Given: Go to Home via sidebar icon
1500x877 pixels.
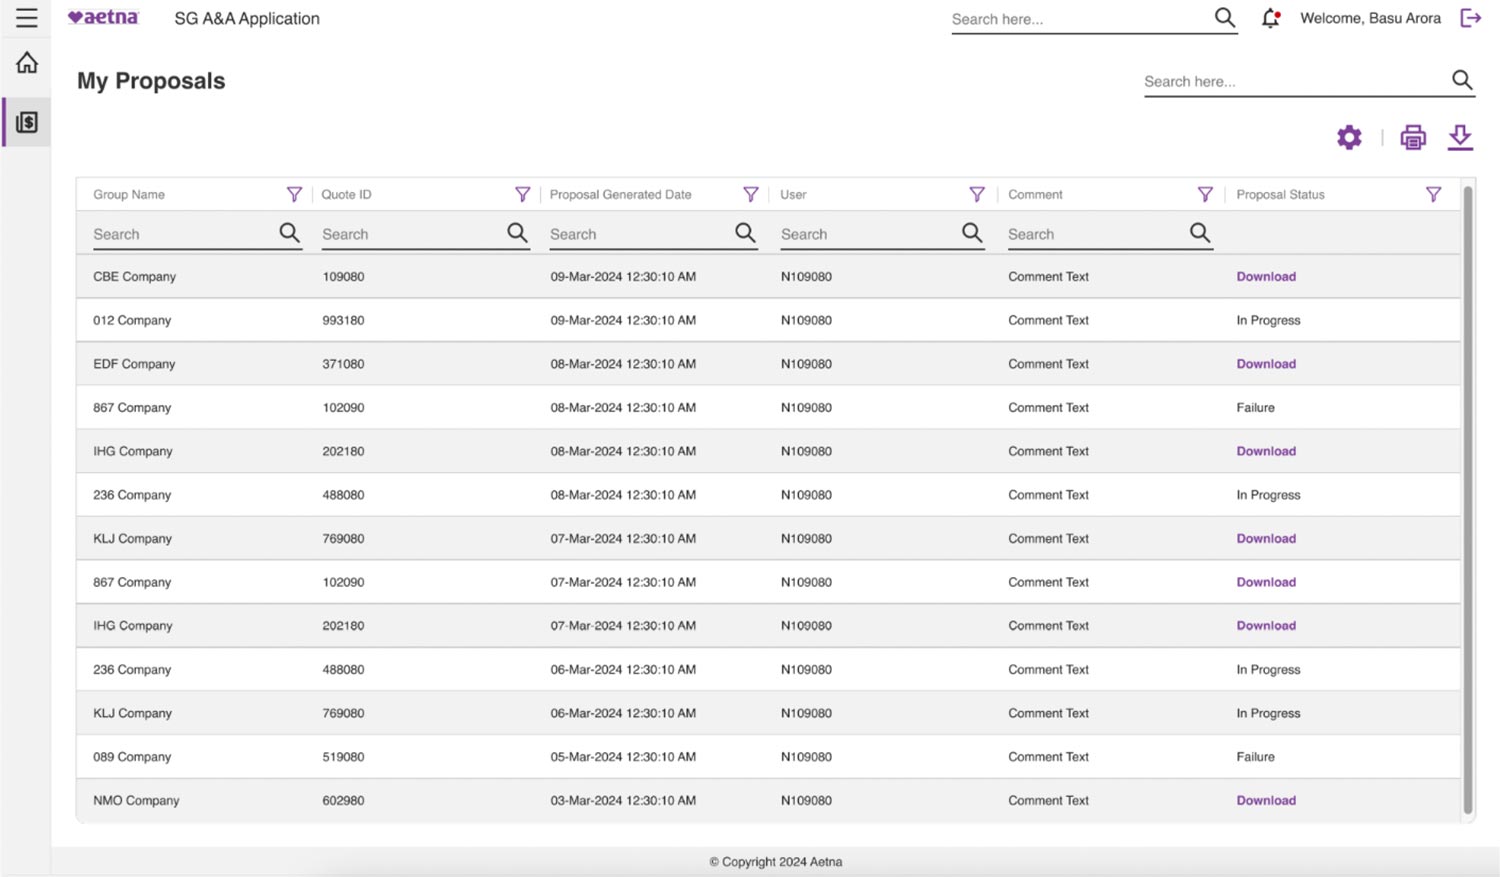Looking at the screenshot, I should pos(27,63).
